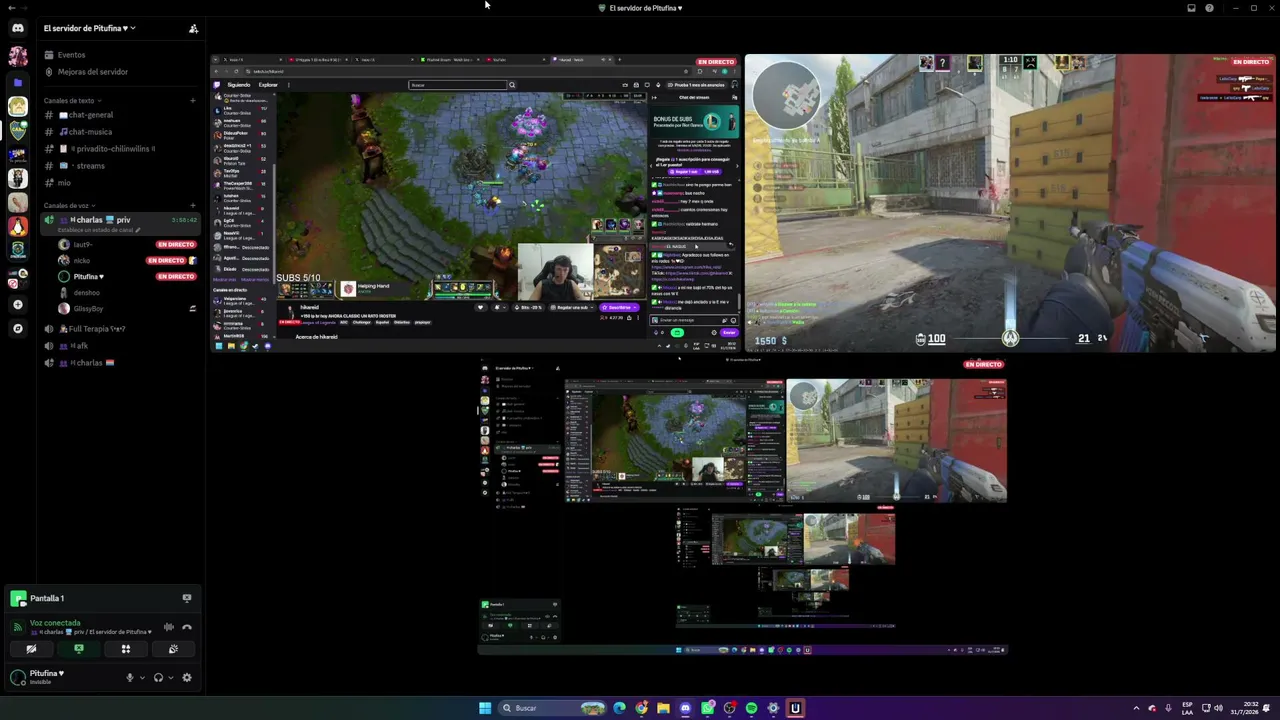Viewport: 1280px width, 720px height.
Task: Open the streams text channel
Action: [120, 166]
